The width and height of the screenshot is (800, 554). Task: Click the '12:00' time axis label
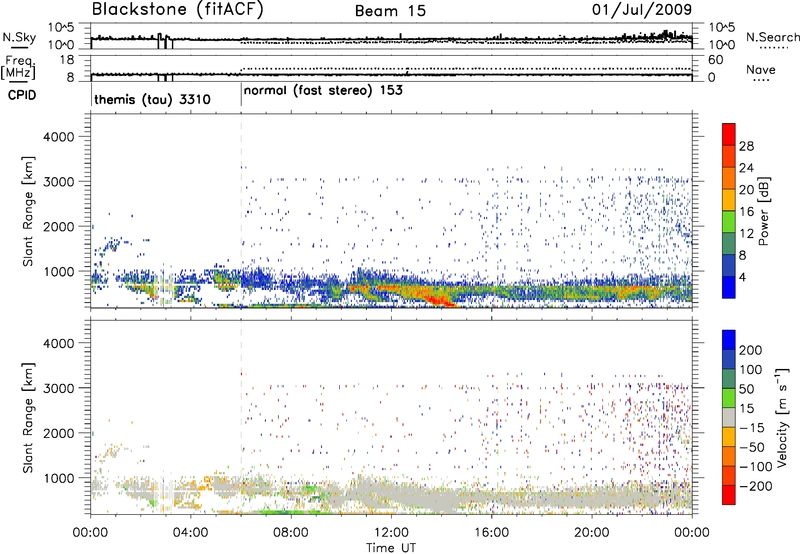(391, 533)
